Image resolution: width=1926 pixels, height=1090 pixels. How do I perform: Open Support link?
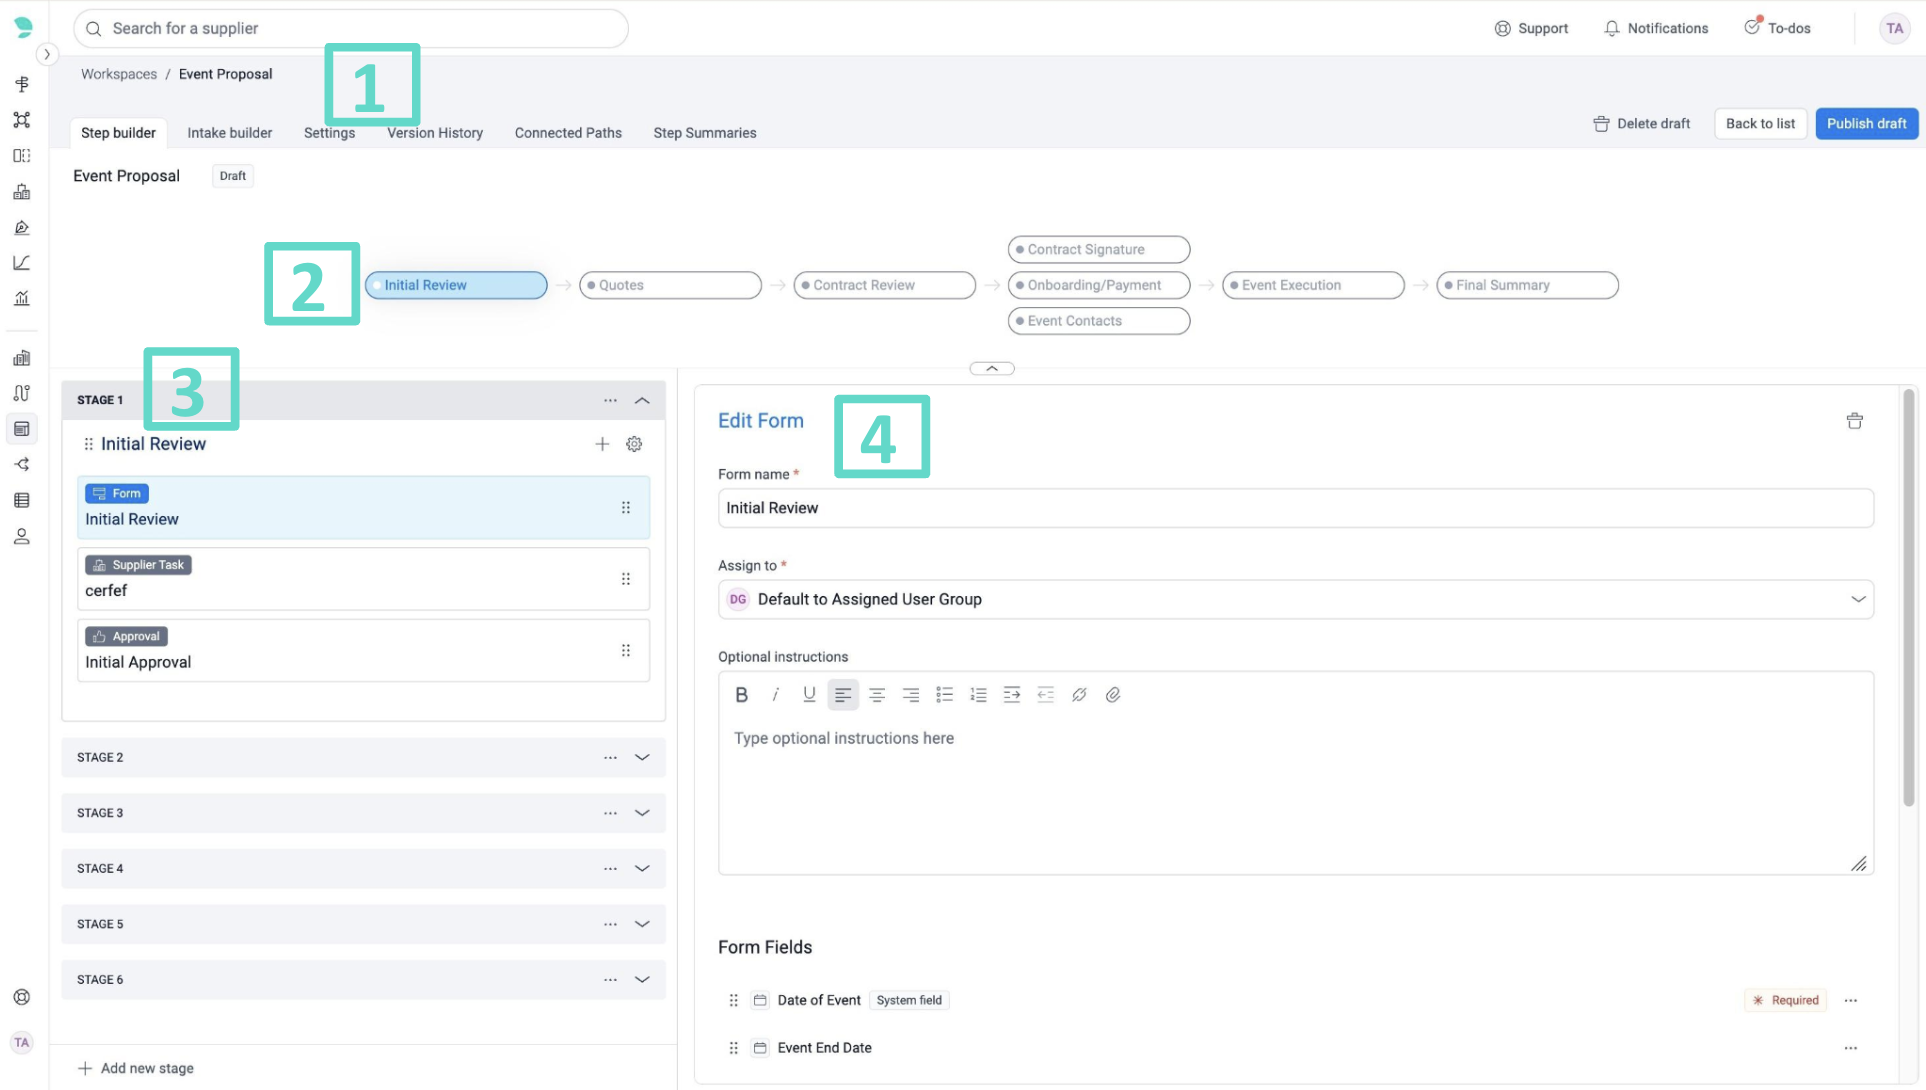tap(1531, 28)
